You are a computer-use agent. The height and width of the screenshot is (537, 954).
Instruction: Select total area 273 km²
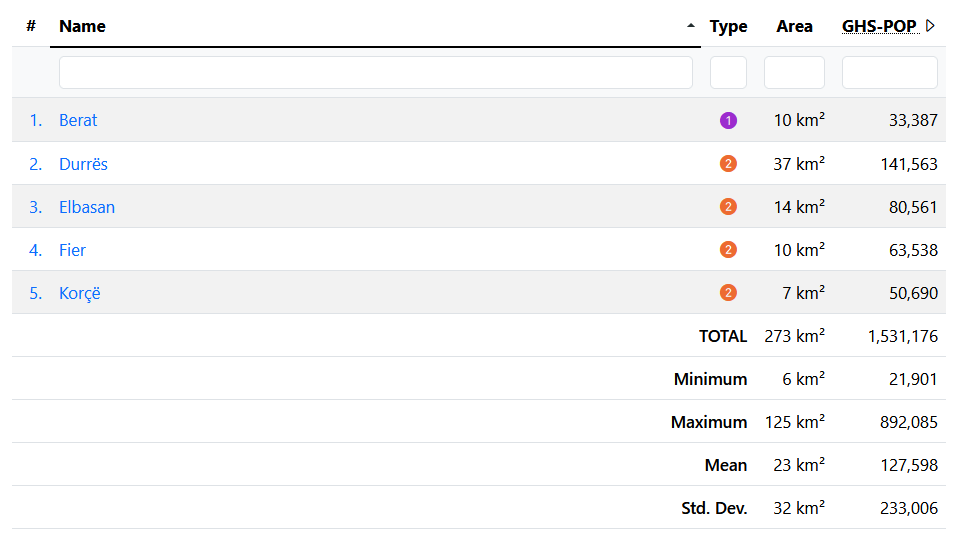click(x=795, y=336)
